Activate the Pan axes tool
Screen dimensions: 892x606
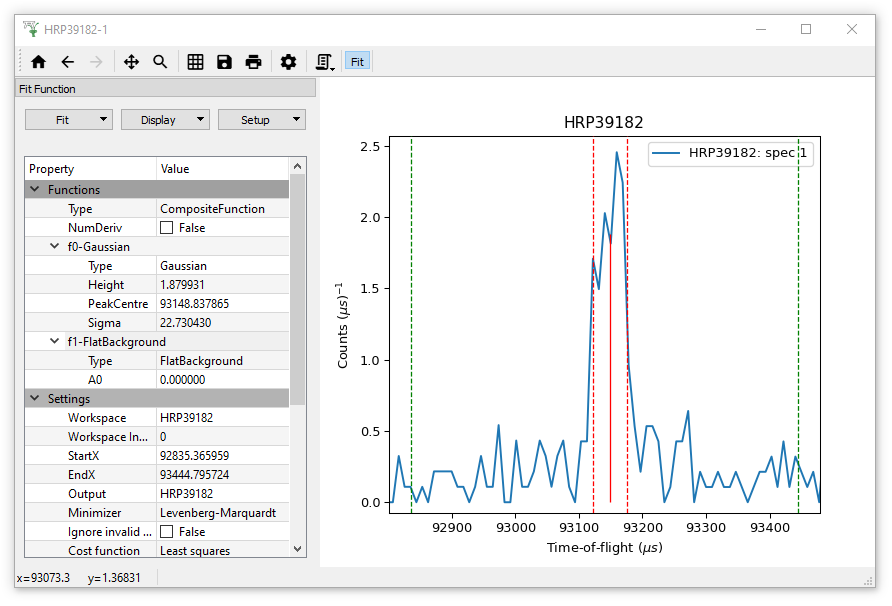[131, 62]
